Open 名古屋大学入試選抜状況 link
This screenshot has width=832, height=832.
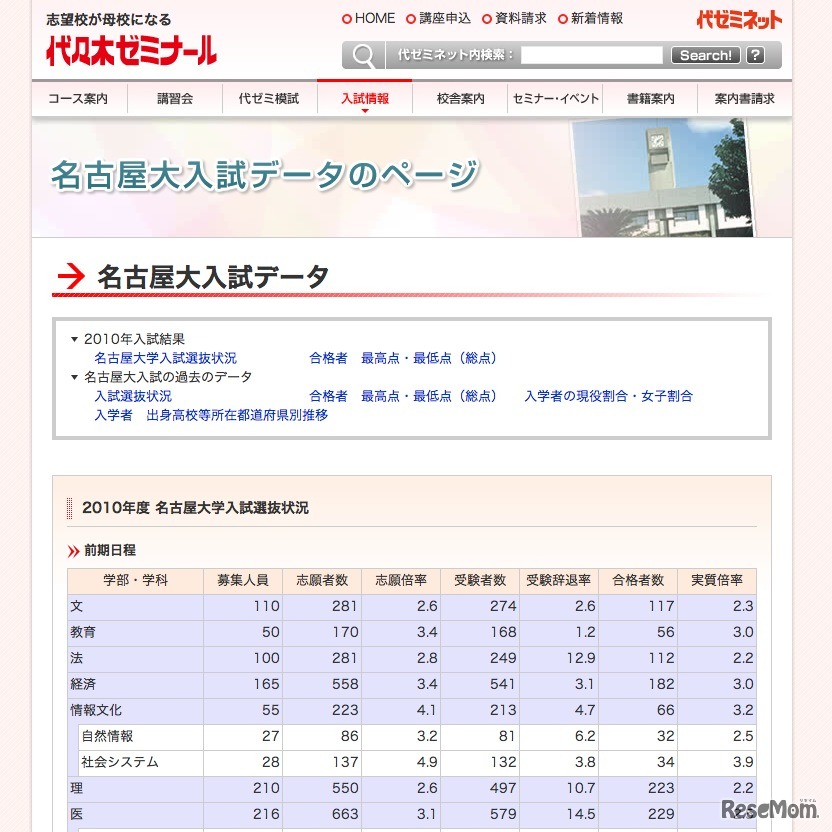(x=166, y=358)
